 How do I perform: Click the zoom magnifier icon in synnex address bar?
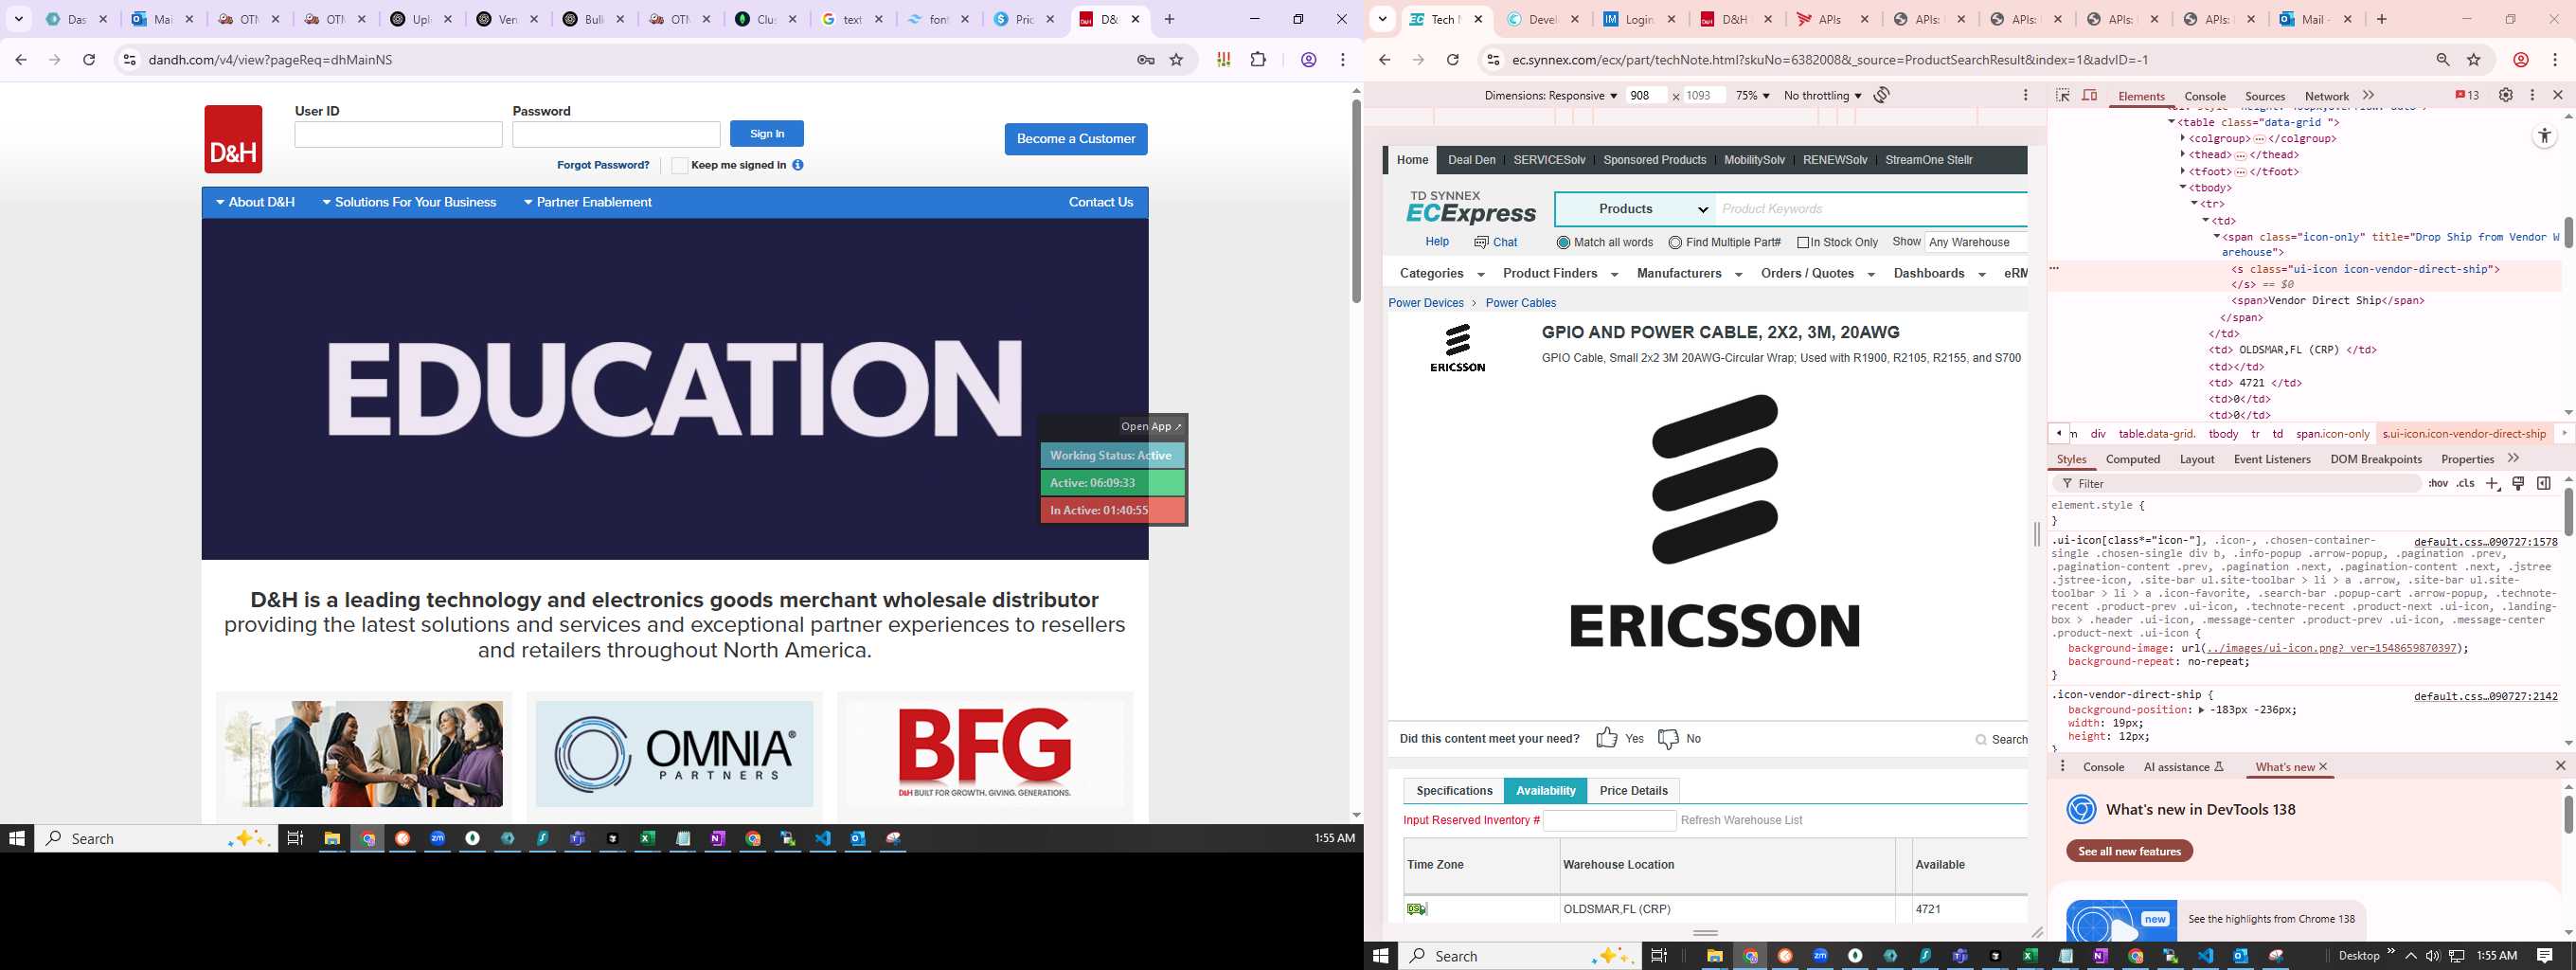pos(2443,60)
